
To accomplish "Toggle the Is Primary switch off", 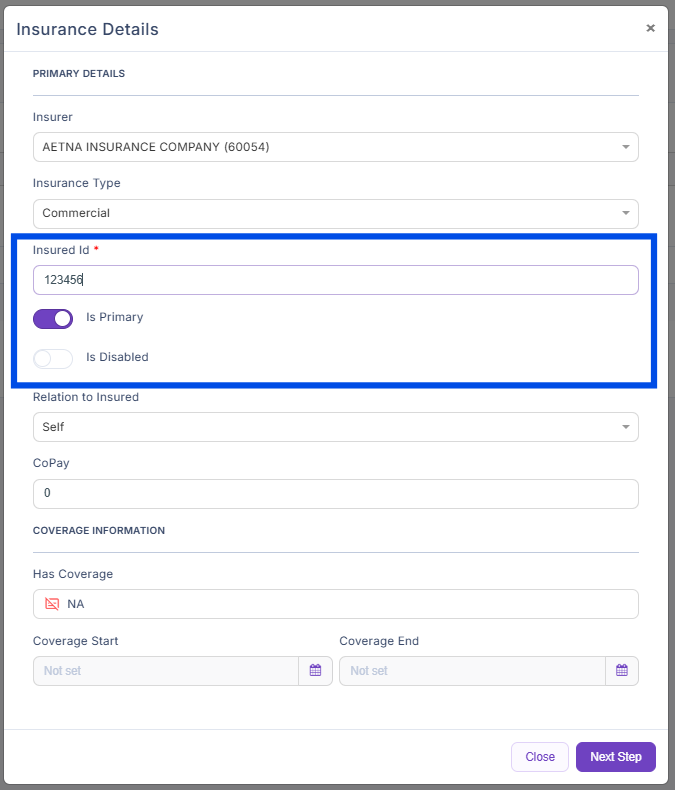I will coord(53,319).
